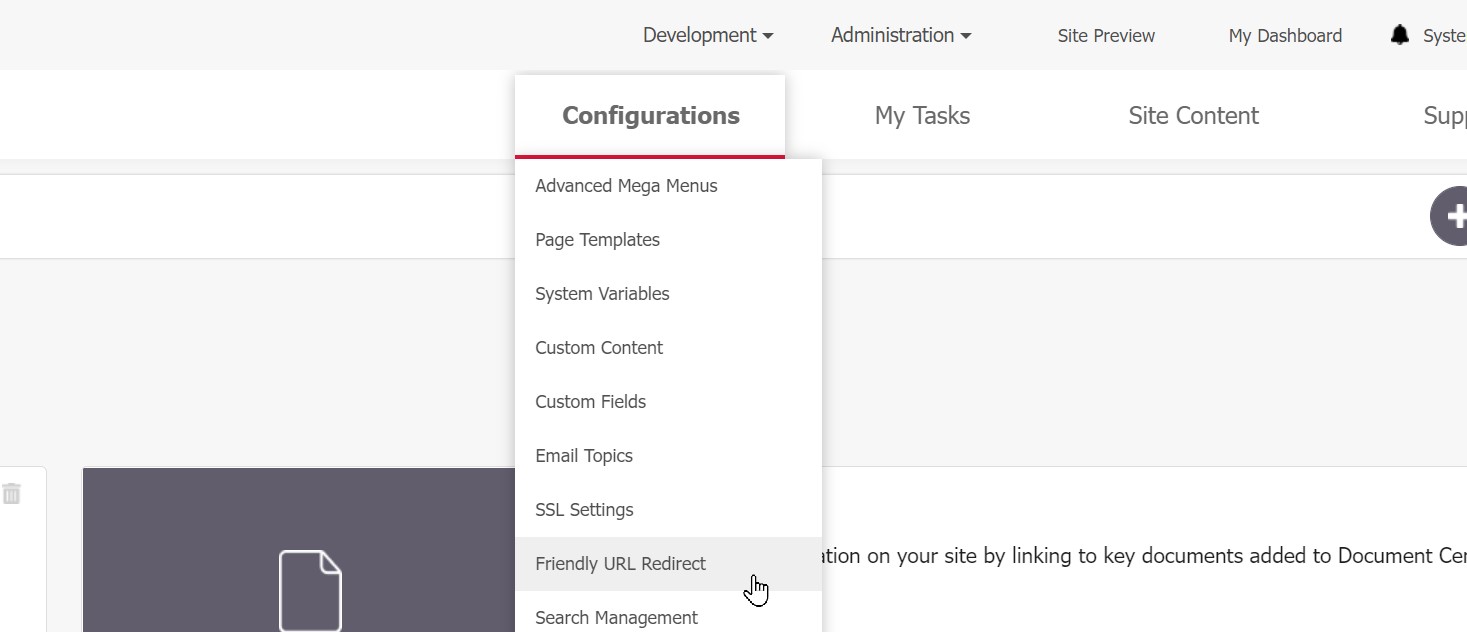Open Email Topics configuration
This screenshot has height=632, width=1467.
(x=584, y=456)
